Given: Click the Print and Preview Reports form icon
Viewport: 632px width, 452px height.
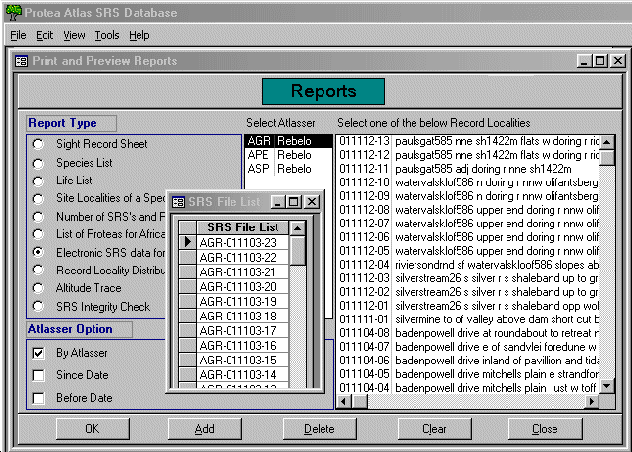Looking at the screenshot, I should [21, 61].
